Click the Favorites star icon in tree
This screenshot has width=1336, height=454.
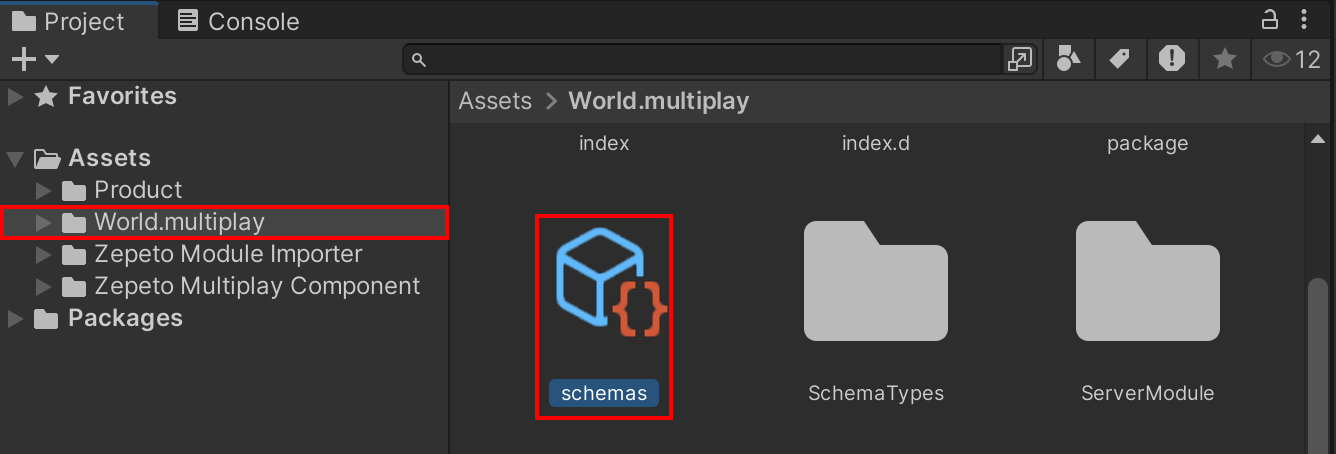pos(46,97)
